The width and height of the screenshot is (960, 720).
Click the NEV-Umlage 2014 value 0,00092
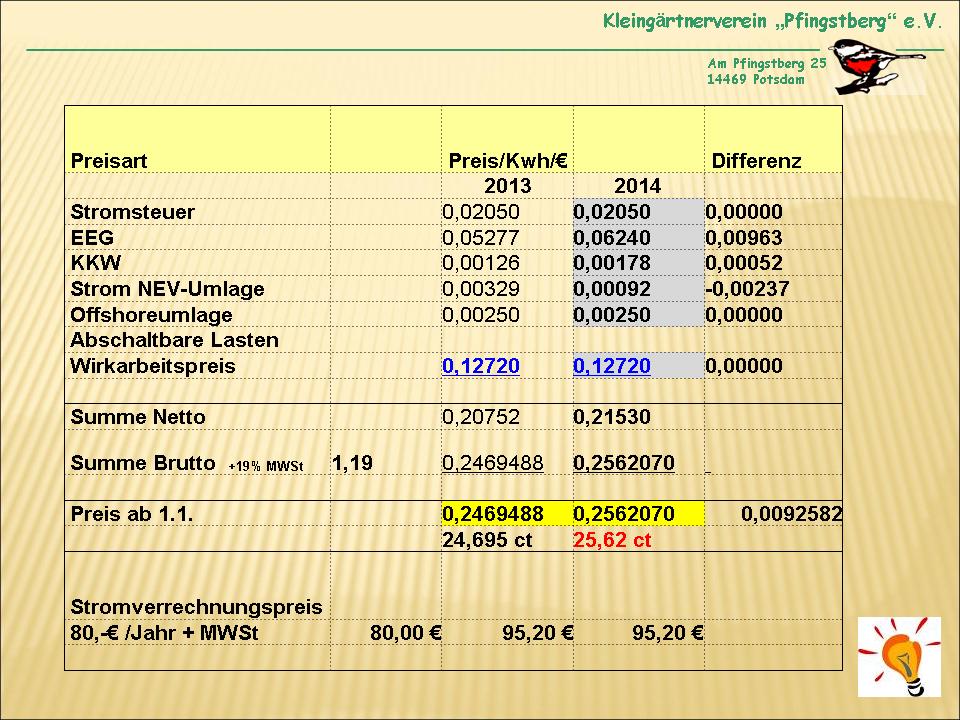[x=612, y=289]
